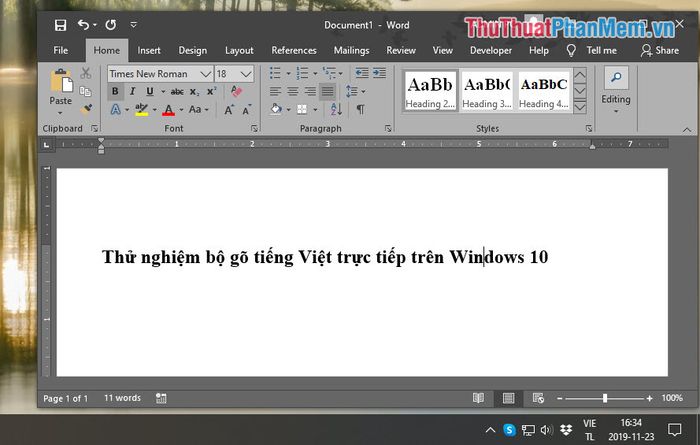700x445 pixels.
Task: Apply borders to paragraph
Action: [x=302, y=109]
